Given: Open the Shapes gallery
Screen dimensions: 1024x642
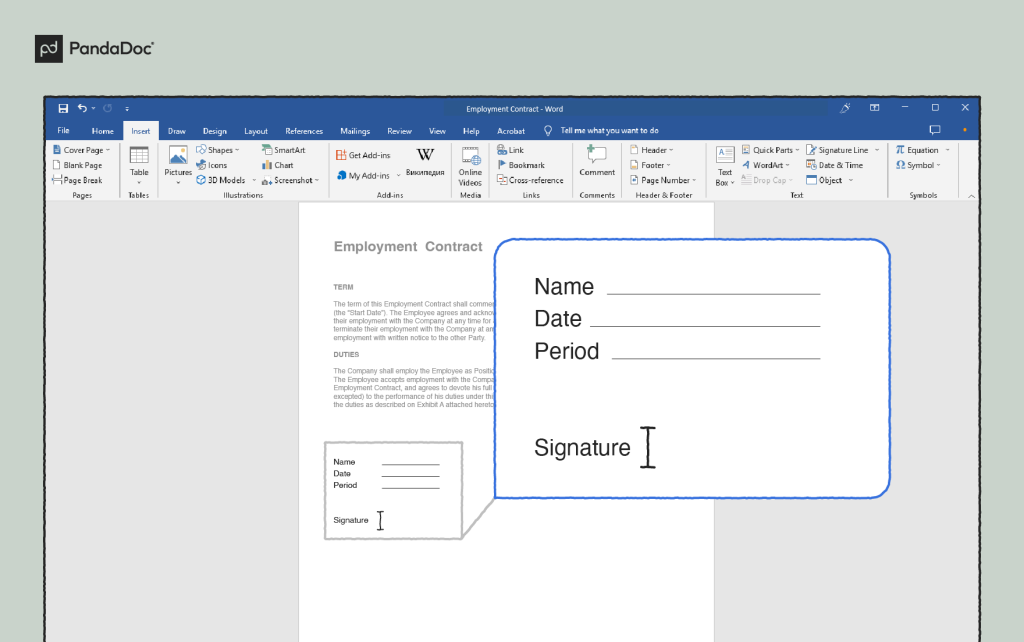Looking at the screenshot, I should coord(218,150).
